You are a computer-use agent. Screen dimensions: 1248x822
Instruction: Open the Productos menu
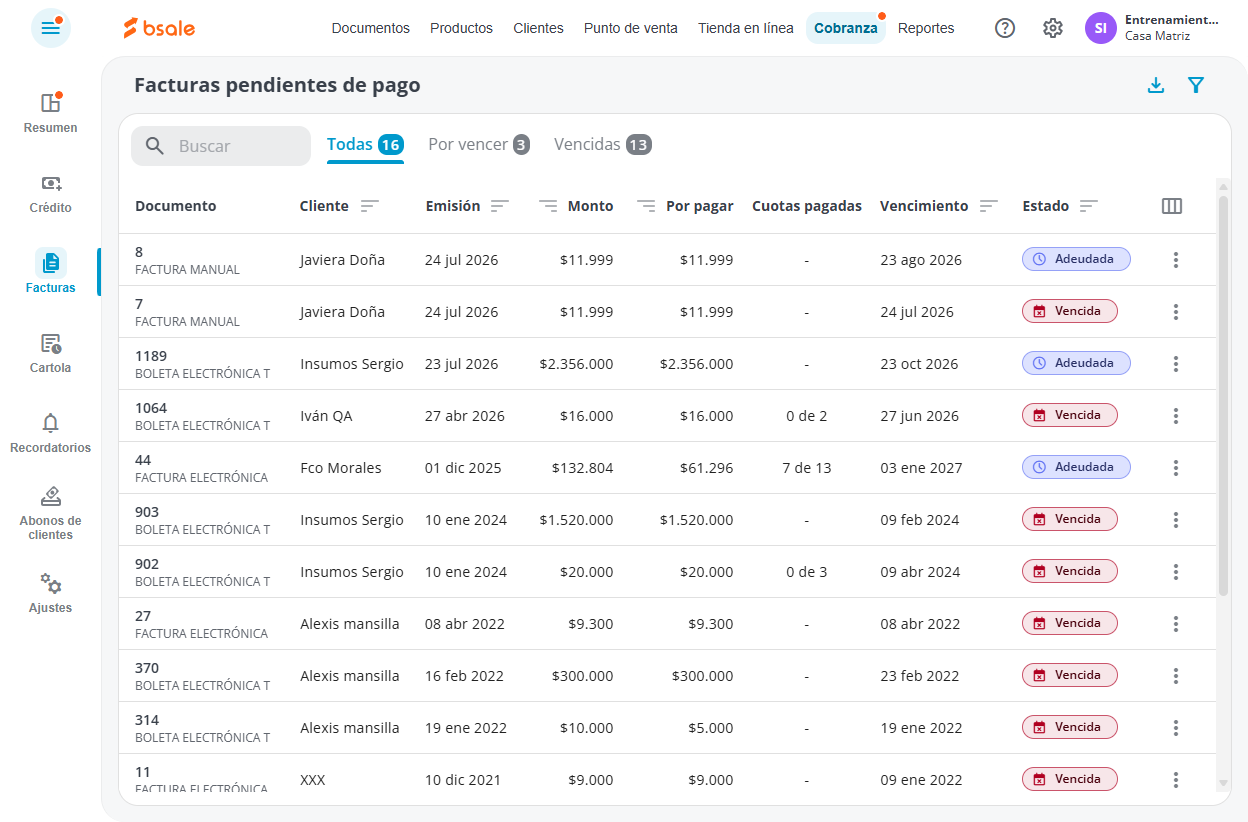[461, 28]
